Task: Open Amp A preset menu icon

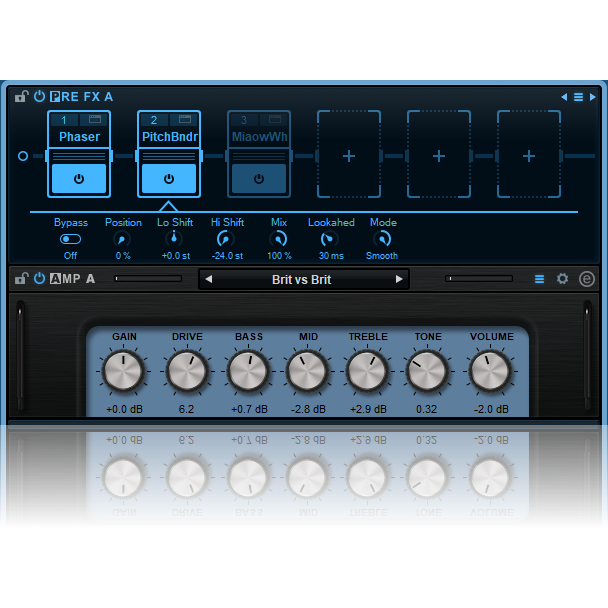Action: (539, 279)
